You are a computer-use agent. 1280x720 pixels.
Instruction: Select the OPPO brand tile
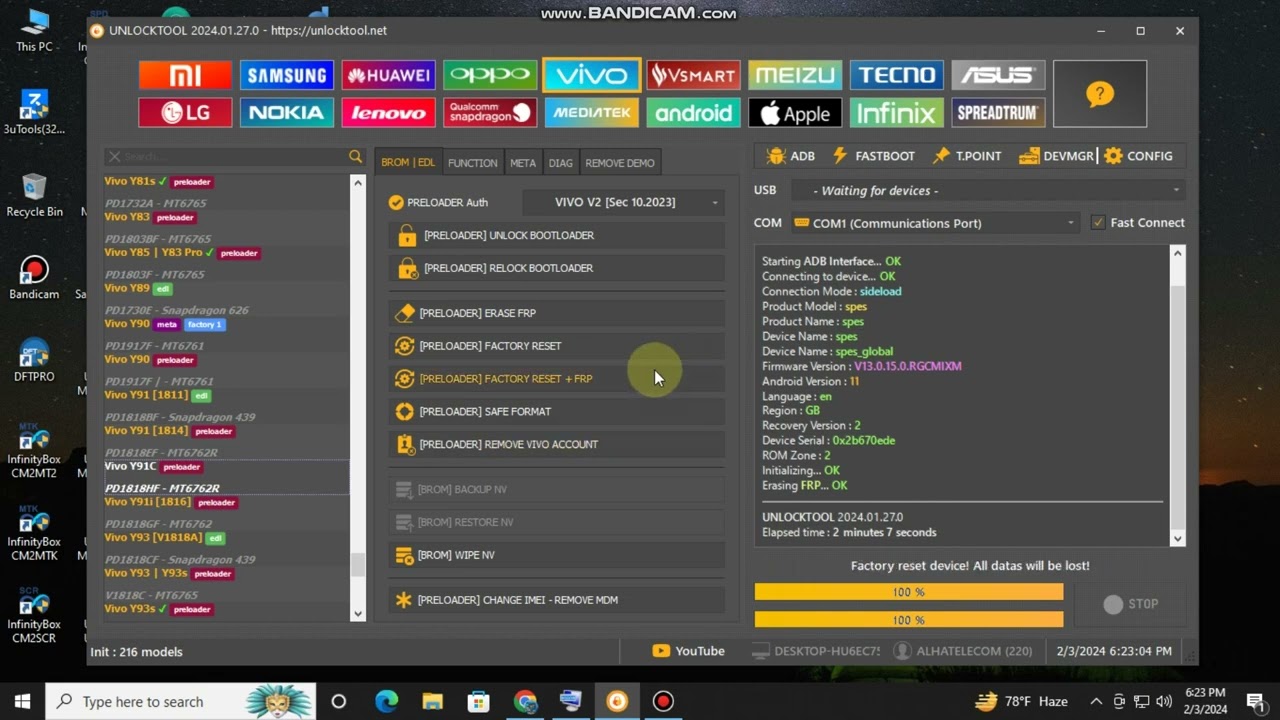coord(490,75)
